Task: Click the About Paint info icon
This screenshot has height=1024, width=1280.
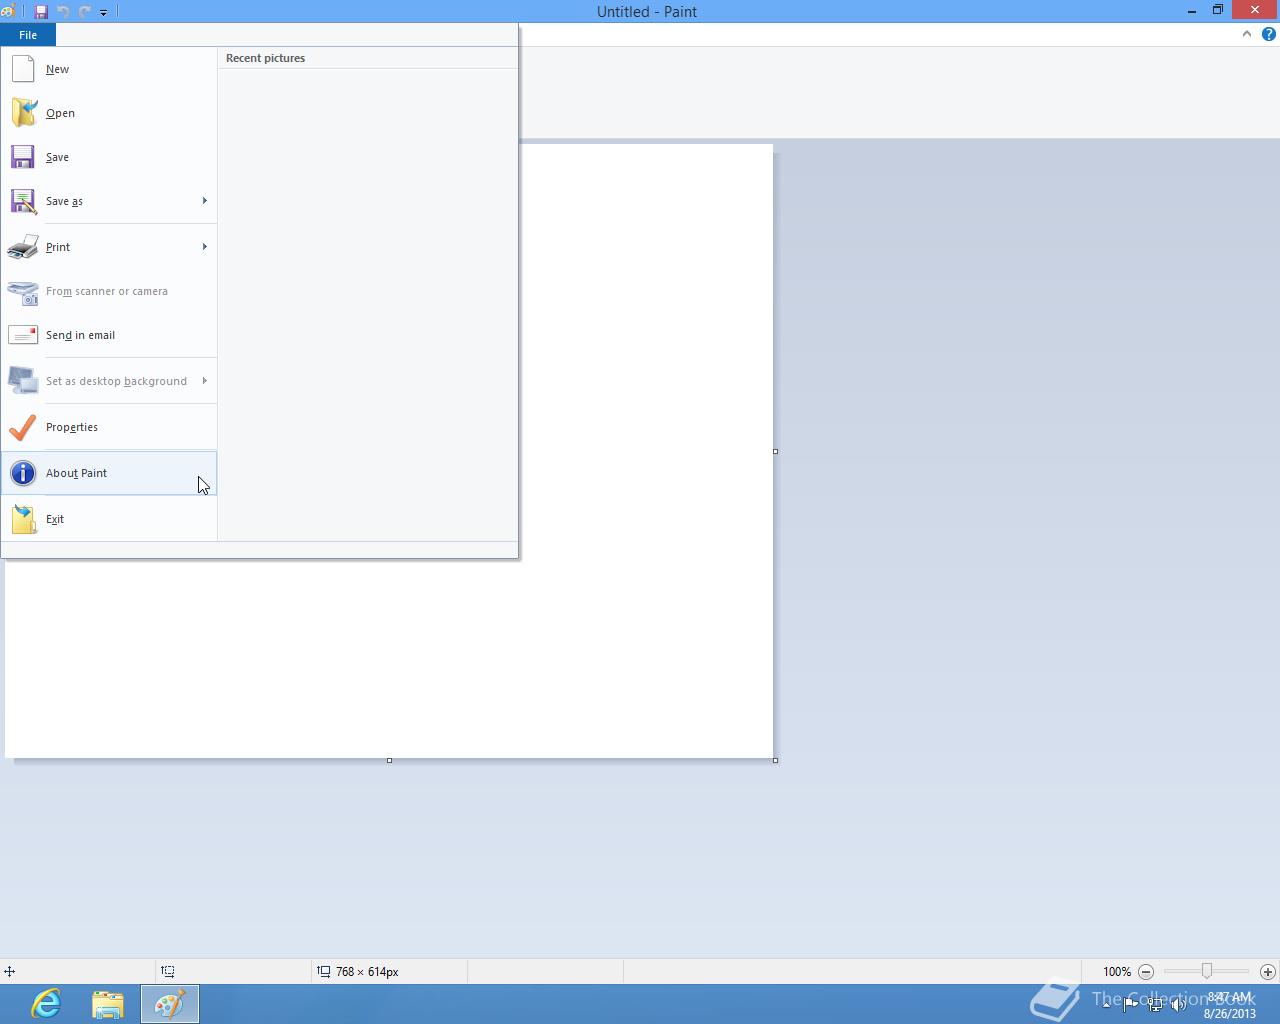Action: click(x=23, y=473)
